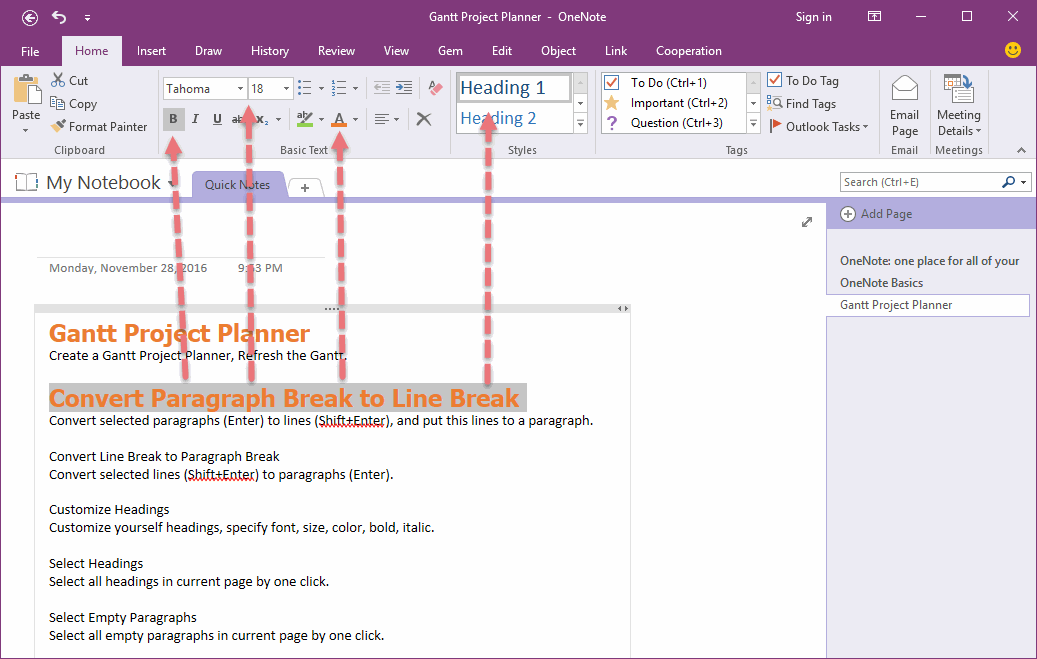Open the ribbon display options icon
1037x659 pixels.
(874, 17)
